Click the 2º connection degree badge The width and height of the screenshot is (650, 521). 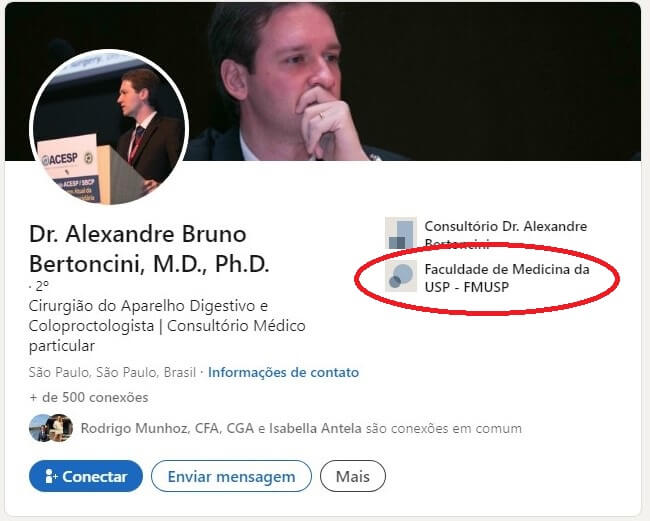pos(40,286)
